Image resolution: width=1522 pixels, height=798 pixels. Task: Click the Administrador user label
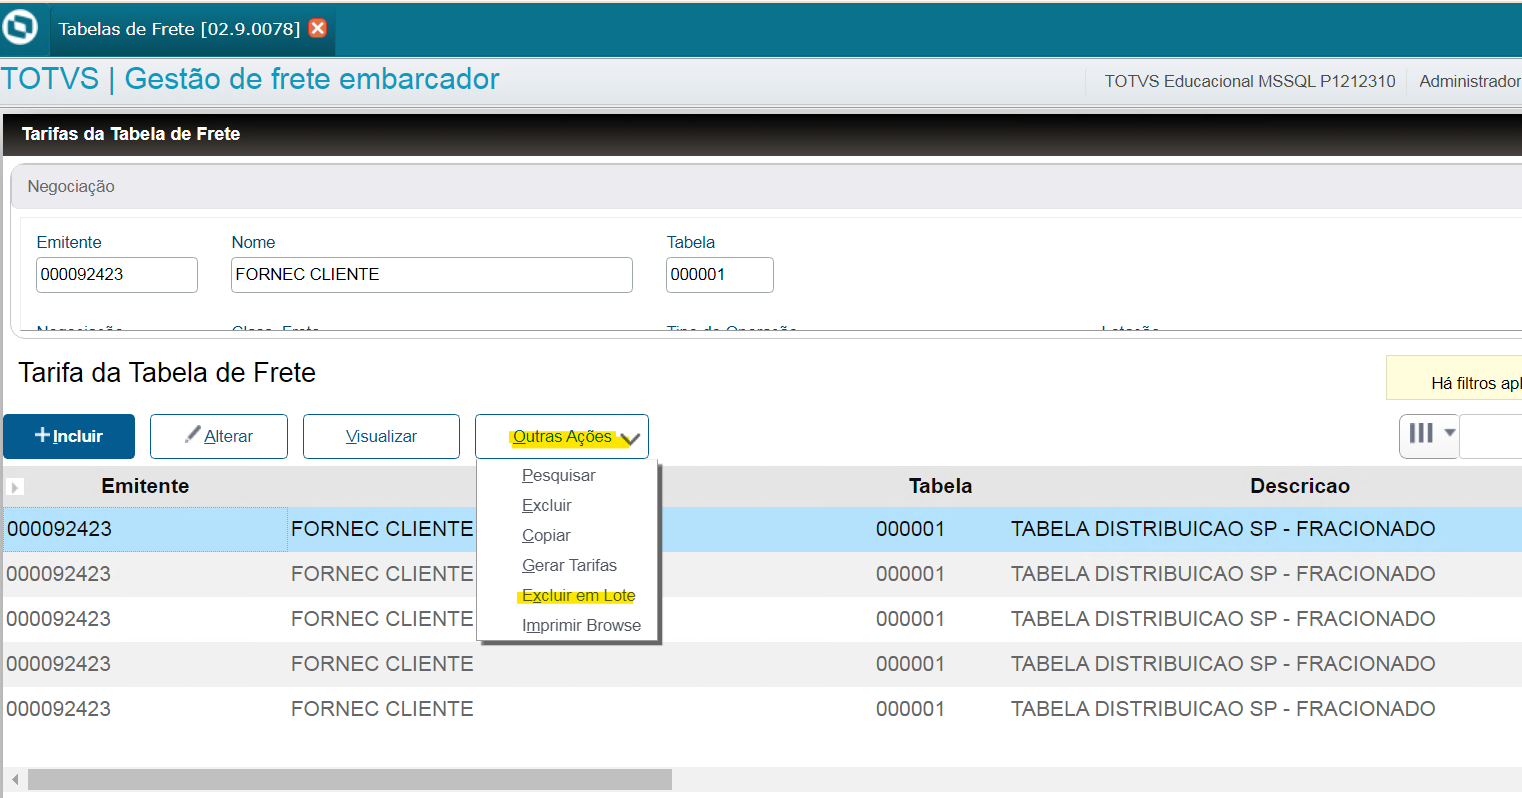[x=1470, y=81]
